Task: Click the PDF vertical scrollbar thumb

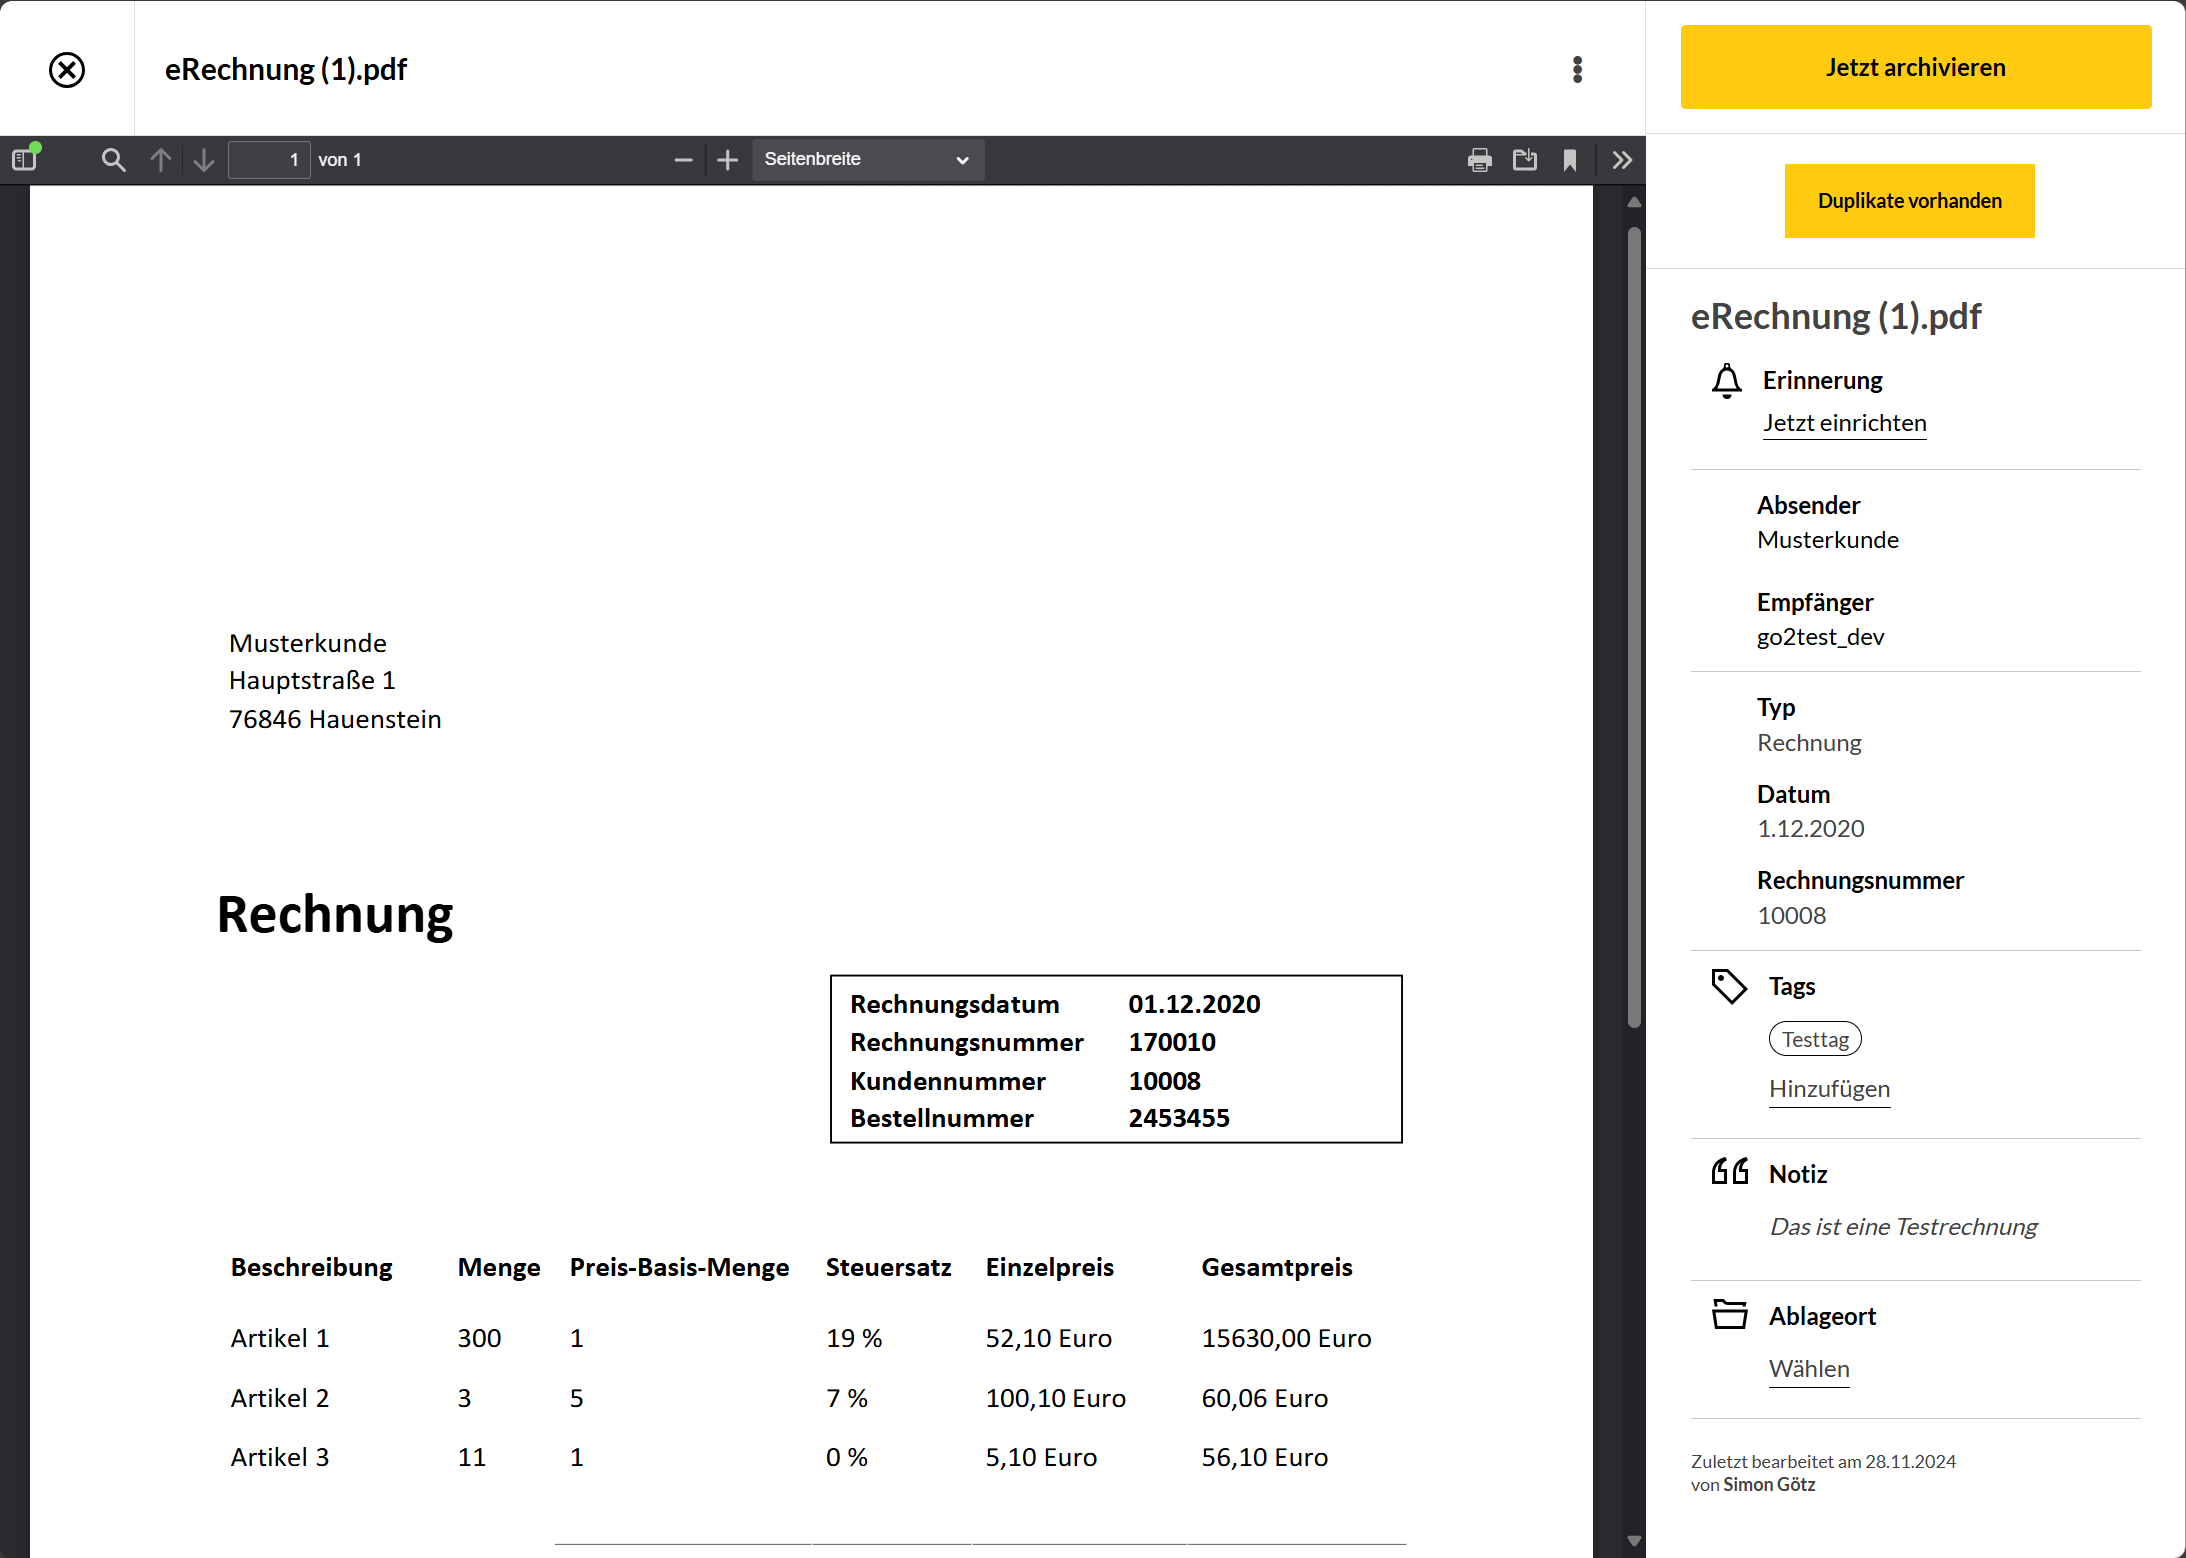Action: click(1634, 627)
